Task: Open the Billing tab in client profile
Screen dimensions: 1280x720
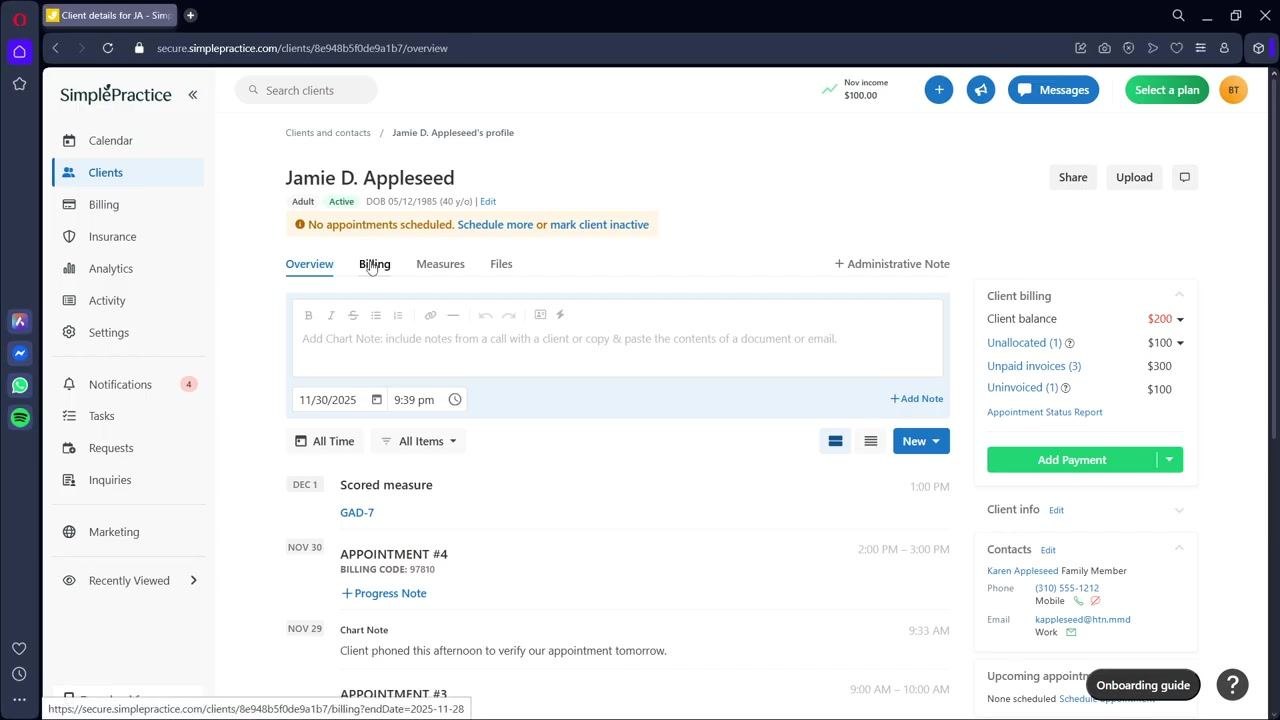Action: 375,264
